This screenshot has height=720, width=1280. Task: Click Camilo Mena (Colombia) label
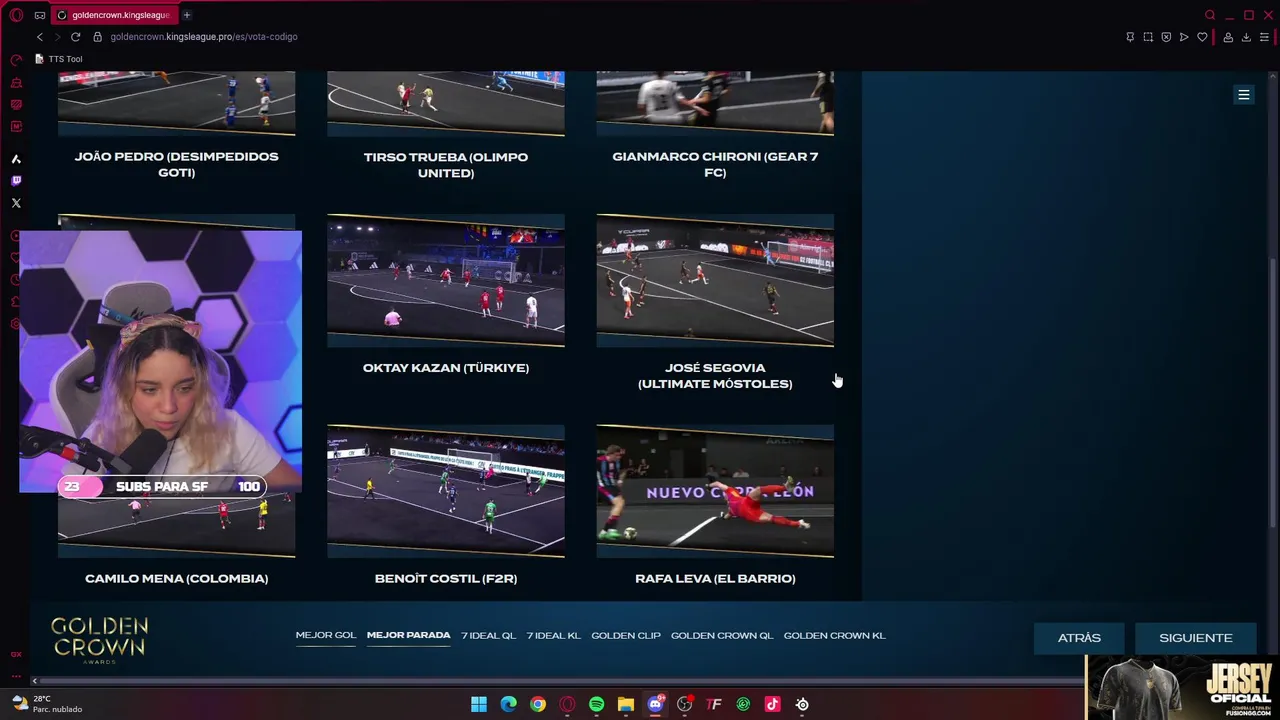coord(177,579)
